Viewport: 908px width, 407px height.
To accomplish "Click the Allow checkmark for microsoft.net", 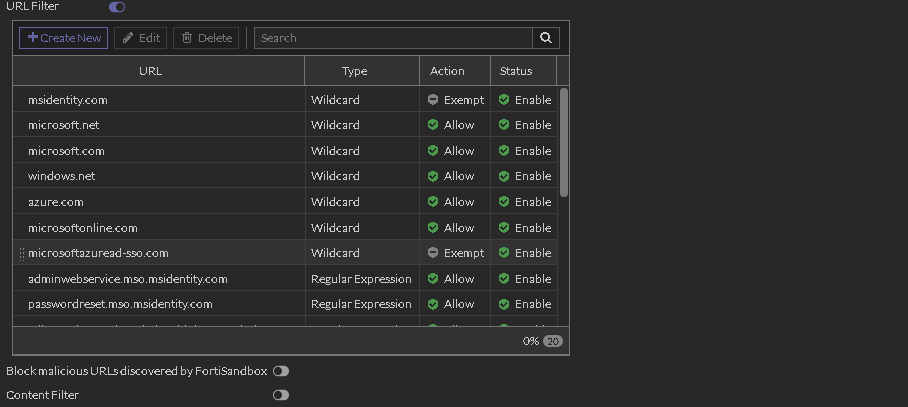I will click(433, 125).
